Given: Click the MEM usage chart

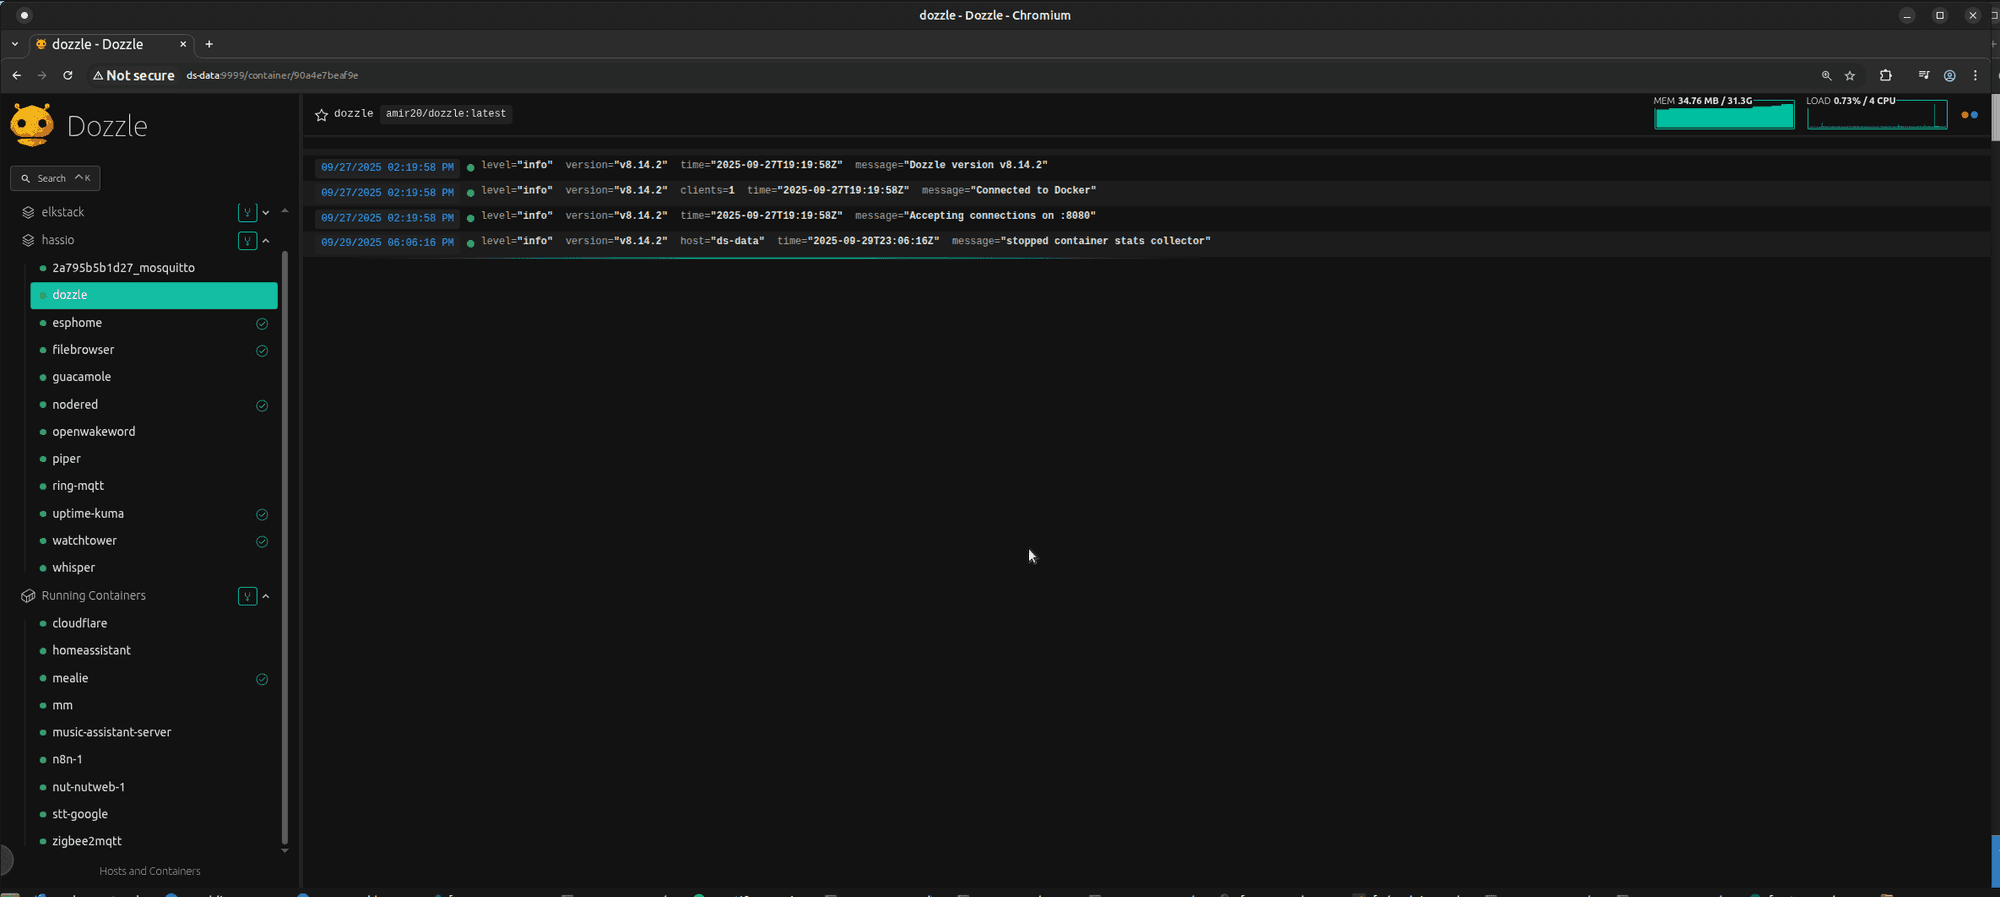Looking at the screenshot, I should [1723, 116].
